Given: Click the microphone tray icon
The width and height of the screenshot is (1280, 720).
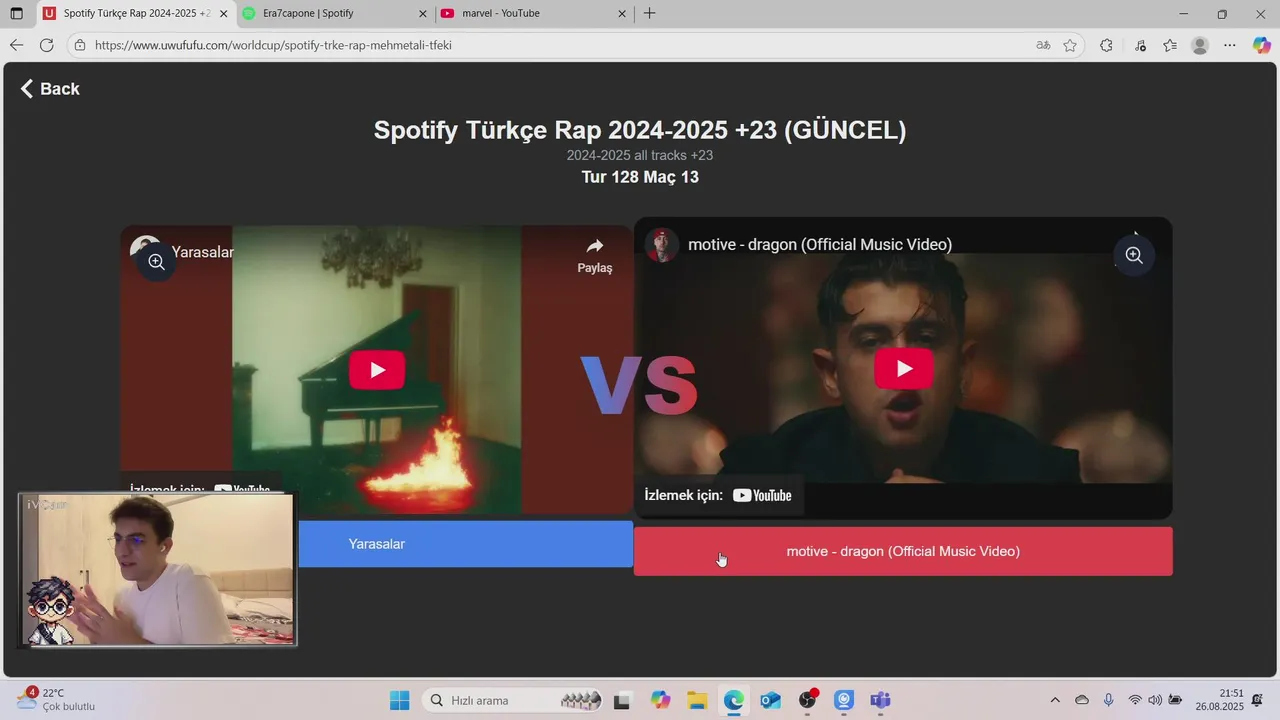Looking at the screenshot, I should click(x=1108, y=700).
